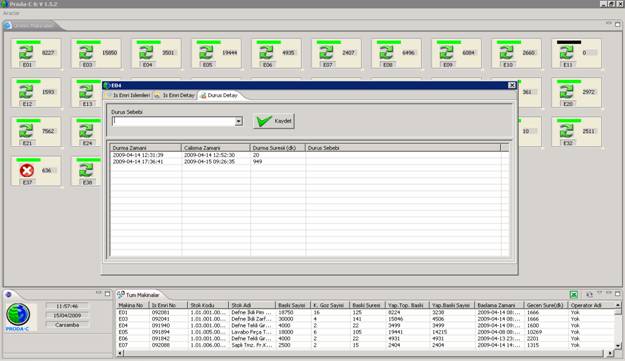Click the machine list vertical scrollbar down arrow
Screen dimensions: 625x361
(x=617, y=346)
